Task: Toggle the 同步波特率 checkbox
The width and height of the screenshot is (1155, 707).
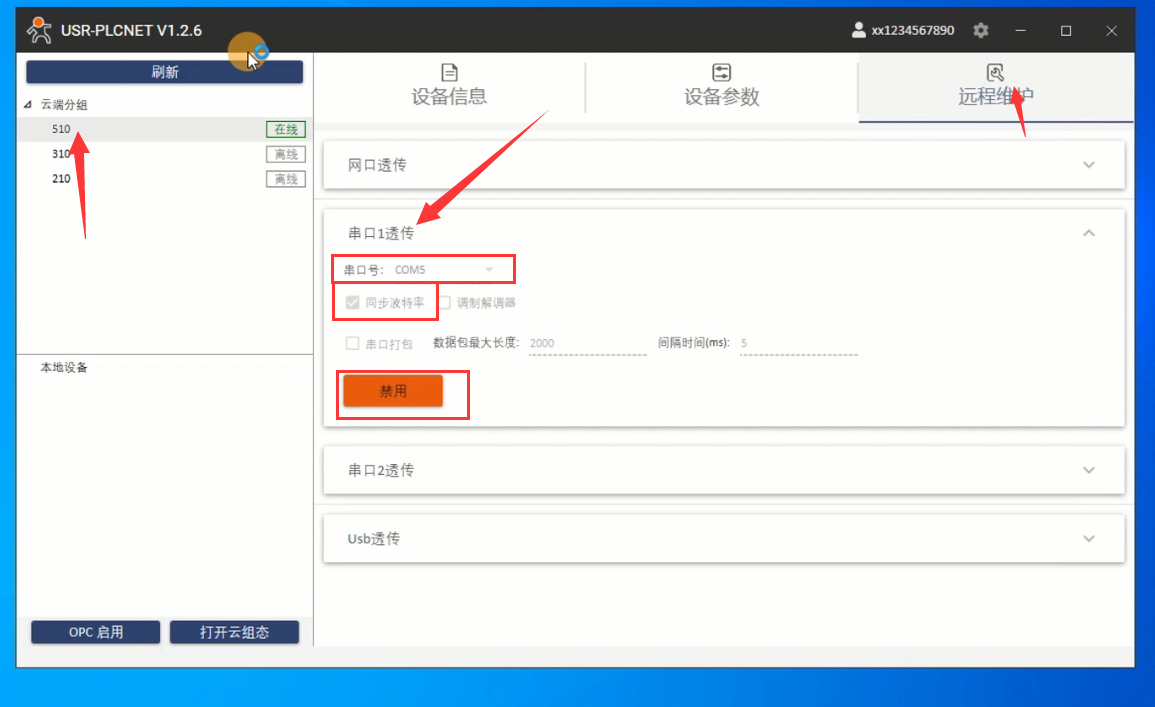Action: pyautogui.click(x=352, y=302)
